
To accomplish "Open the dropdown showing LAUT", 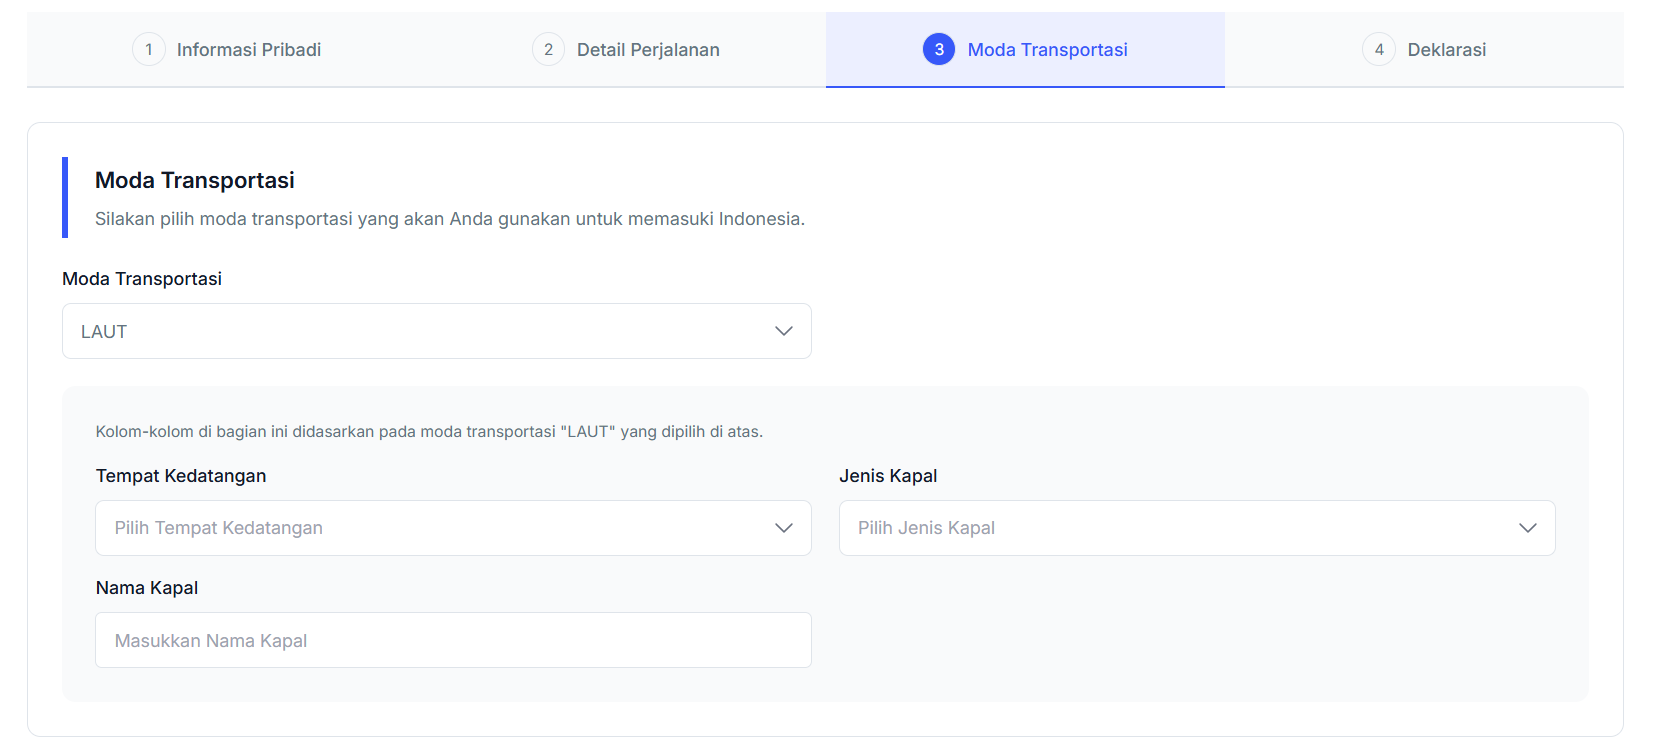I will 420,331.
